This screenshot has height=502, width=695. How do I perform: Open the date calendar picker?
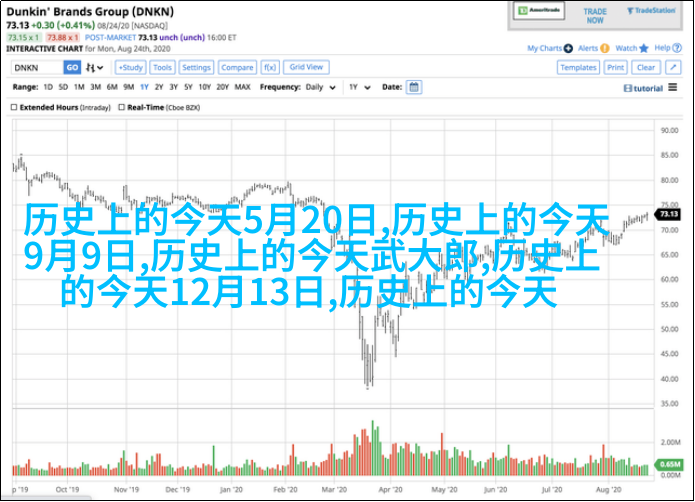pos(414,87)
